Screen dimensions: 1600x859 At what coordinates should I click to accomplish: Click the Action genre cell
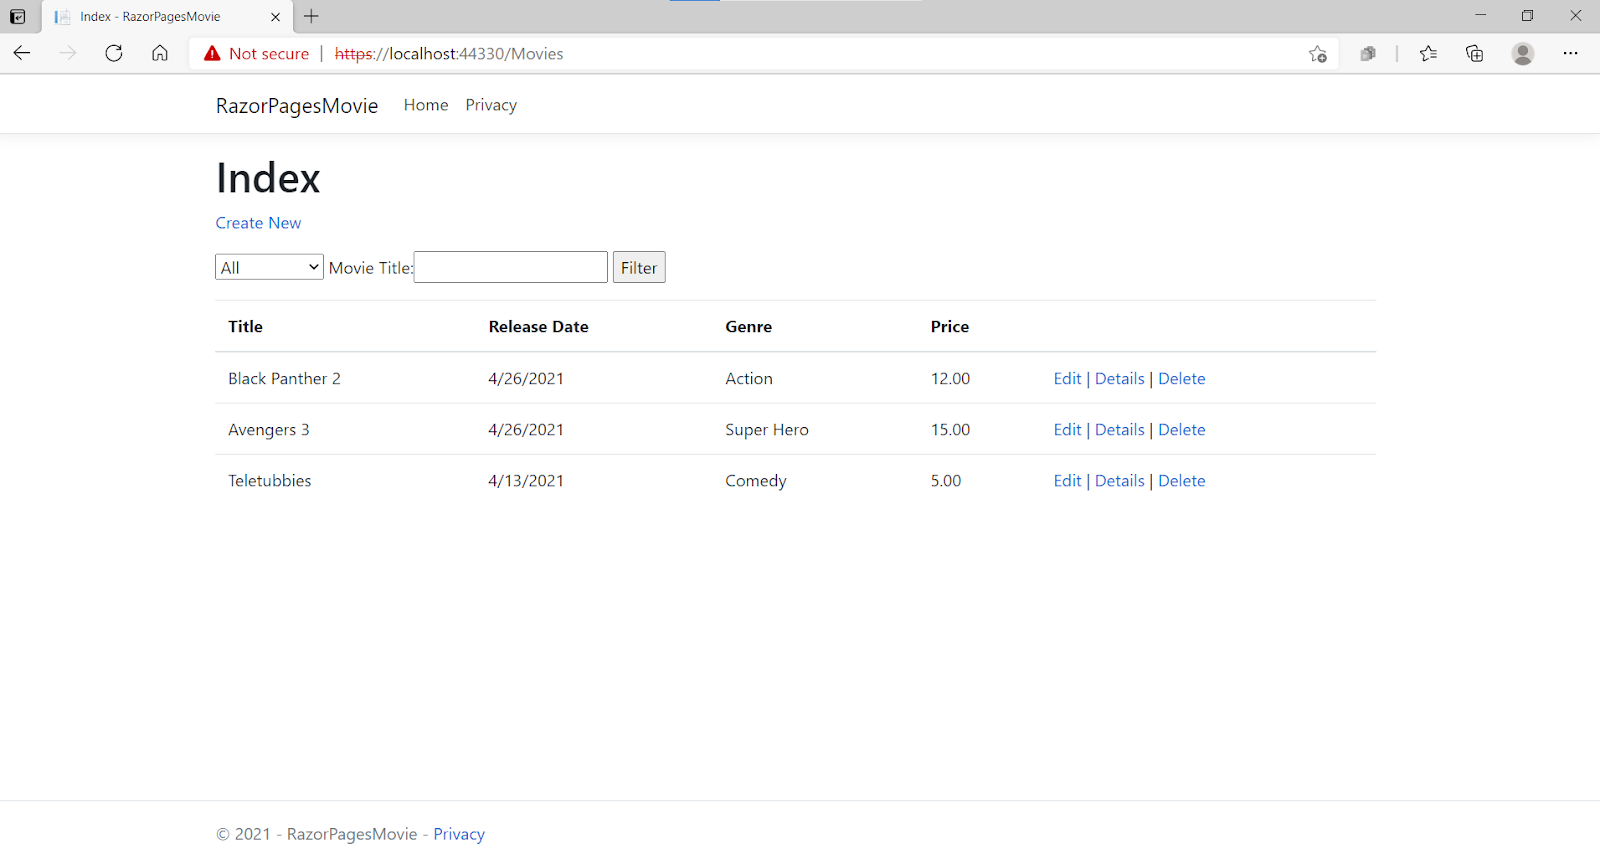(x=749, y=378)
